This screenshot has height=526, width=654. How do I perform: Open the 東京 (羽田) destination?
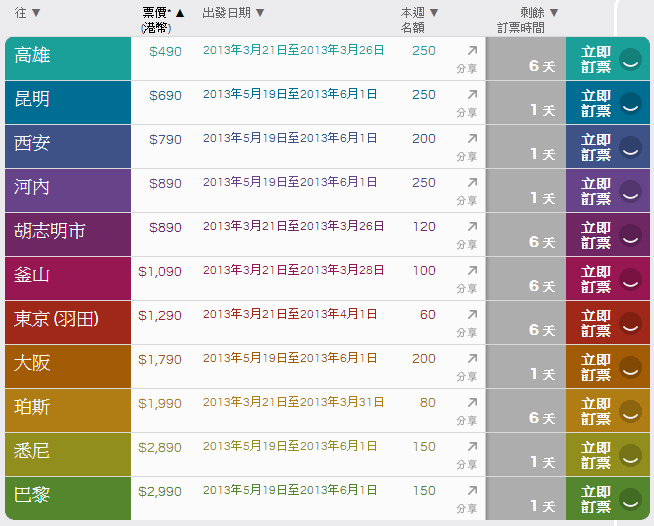(56, 320)
